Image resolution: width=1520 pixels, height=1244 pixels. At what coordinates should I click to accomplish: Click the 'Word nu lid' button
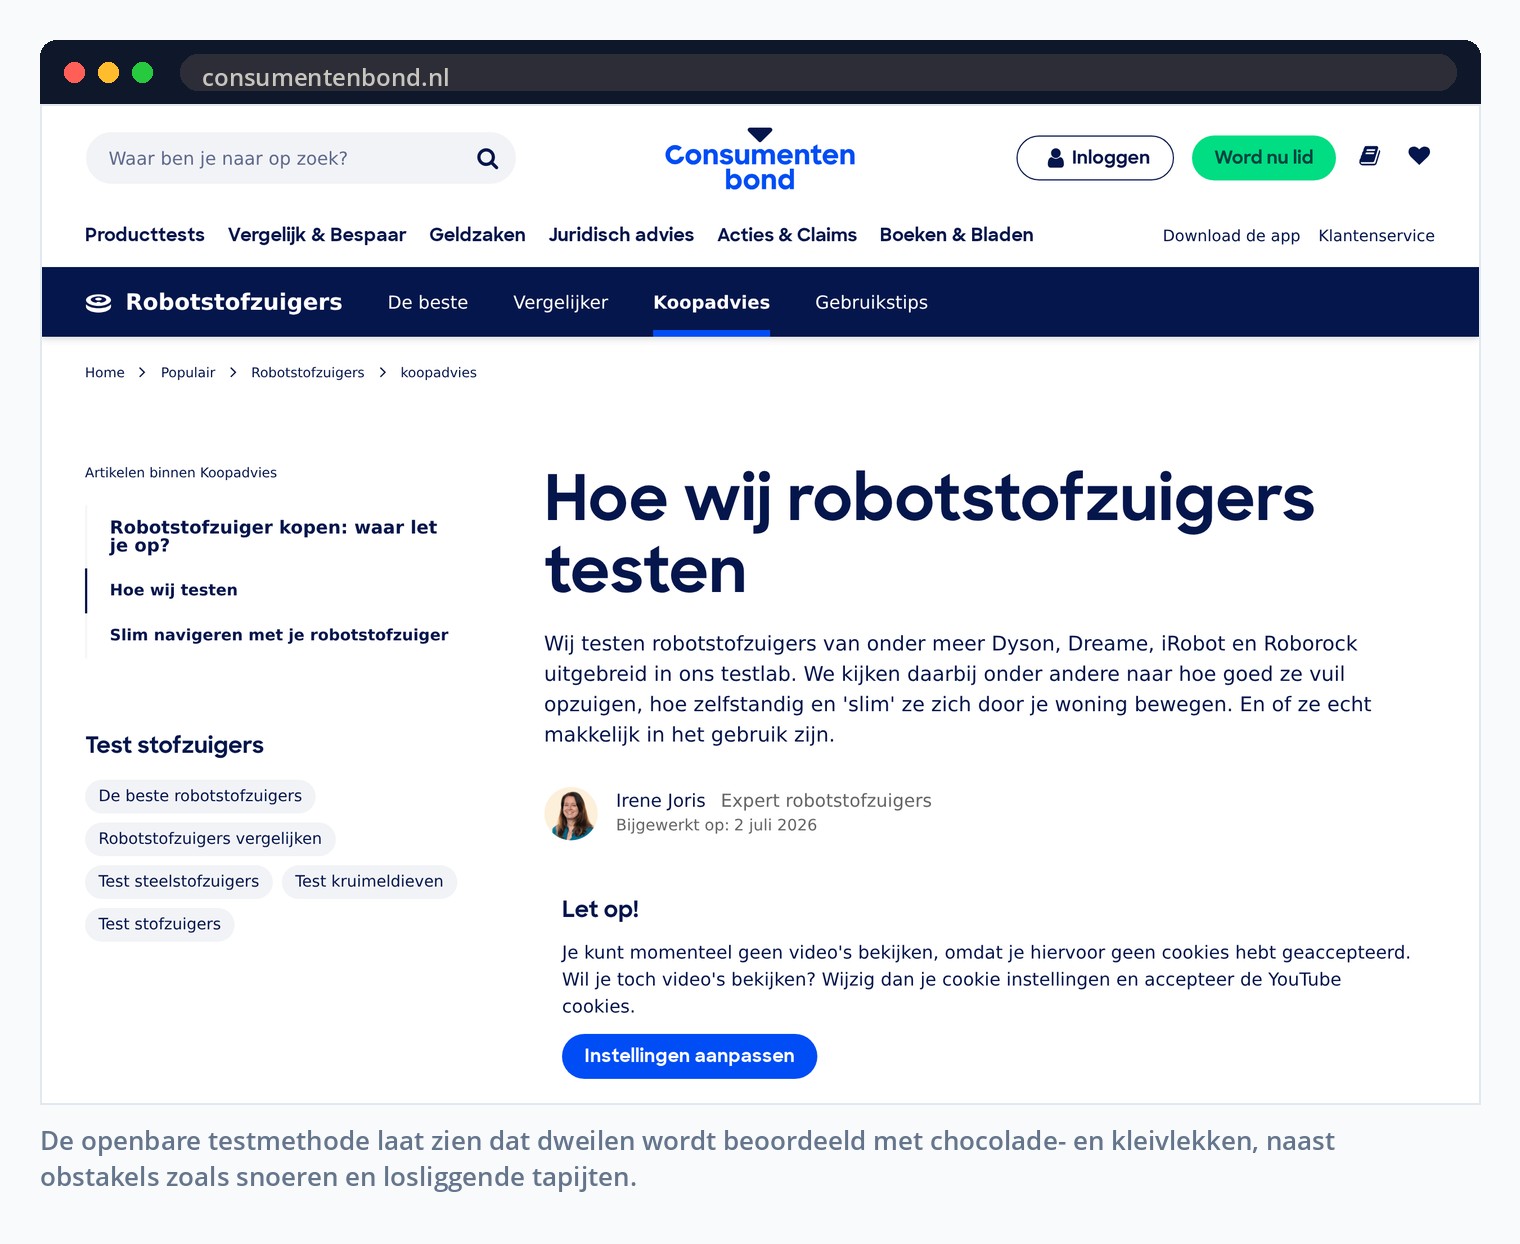click(x=1263, y=158)
